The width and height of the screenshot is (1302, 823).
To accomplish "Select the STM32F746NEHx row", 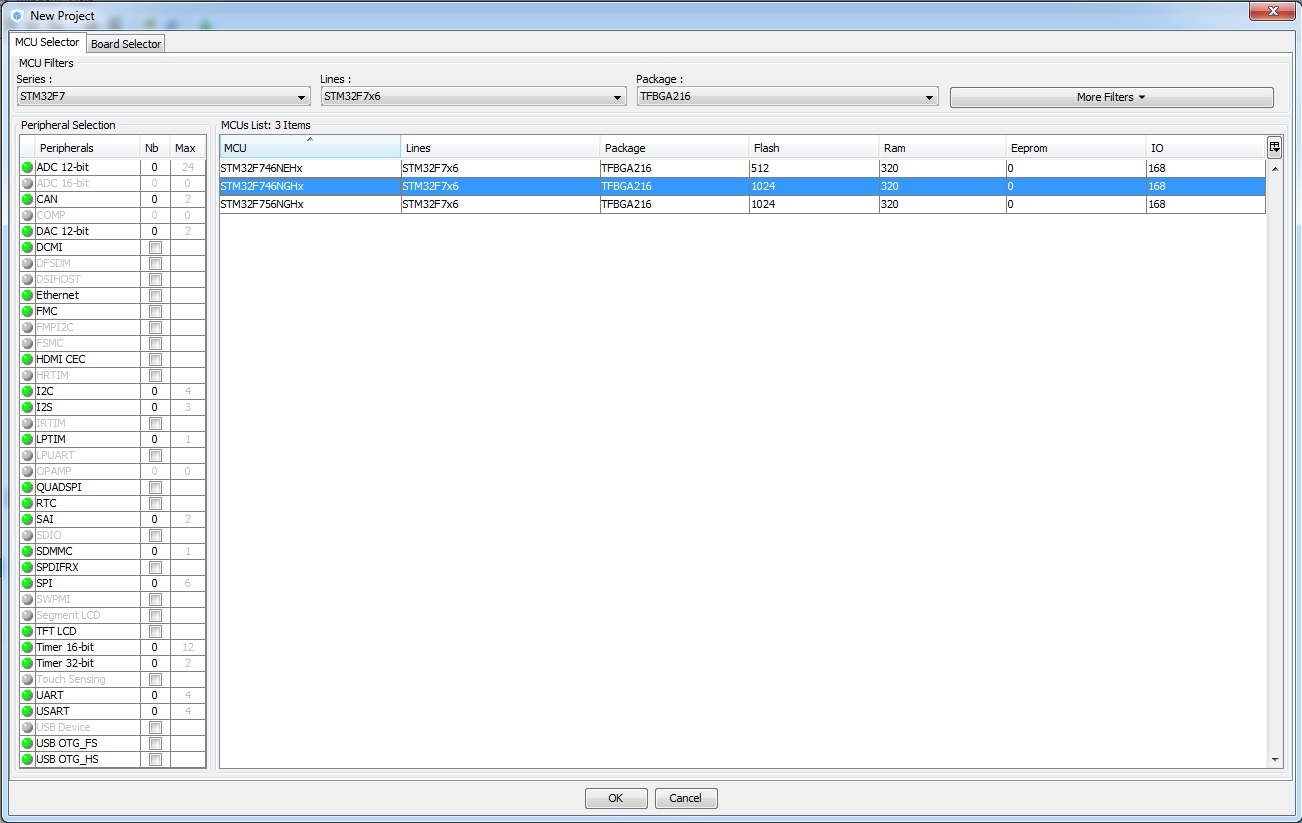I will [x=742, y=168].
